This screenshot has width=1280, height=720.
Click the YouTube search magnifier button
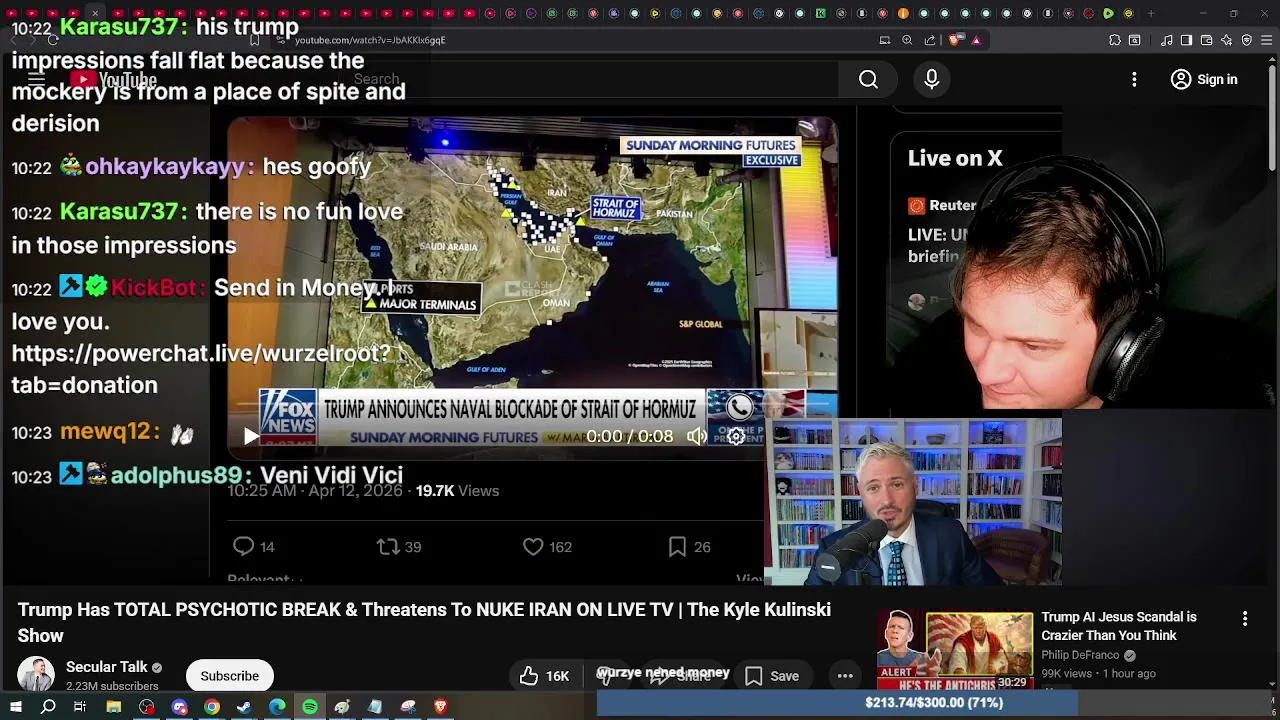[x=868, y=79]
